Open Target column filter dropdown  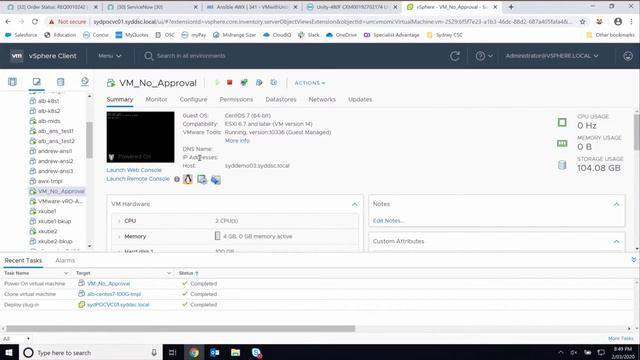point(169,273)
